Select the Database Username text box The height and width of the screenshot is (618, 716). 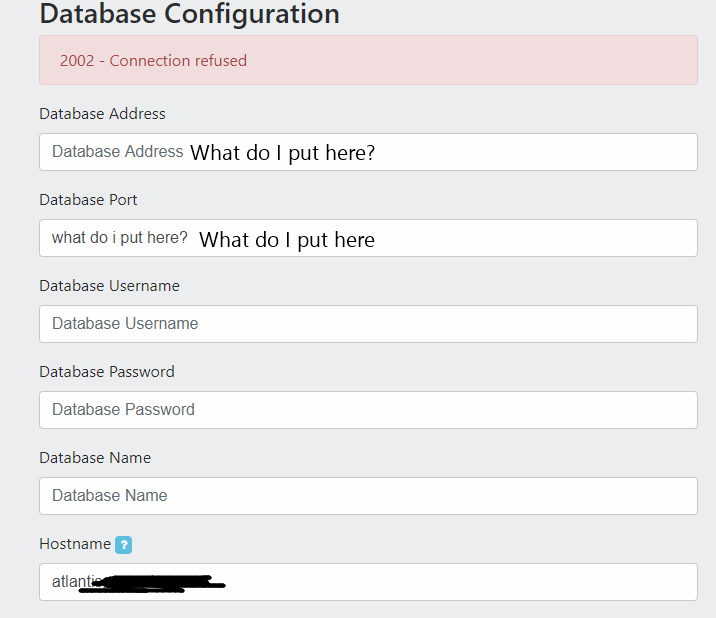coord(368,324)
